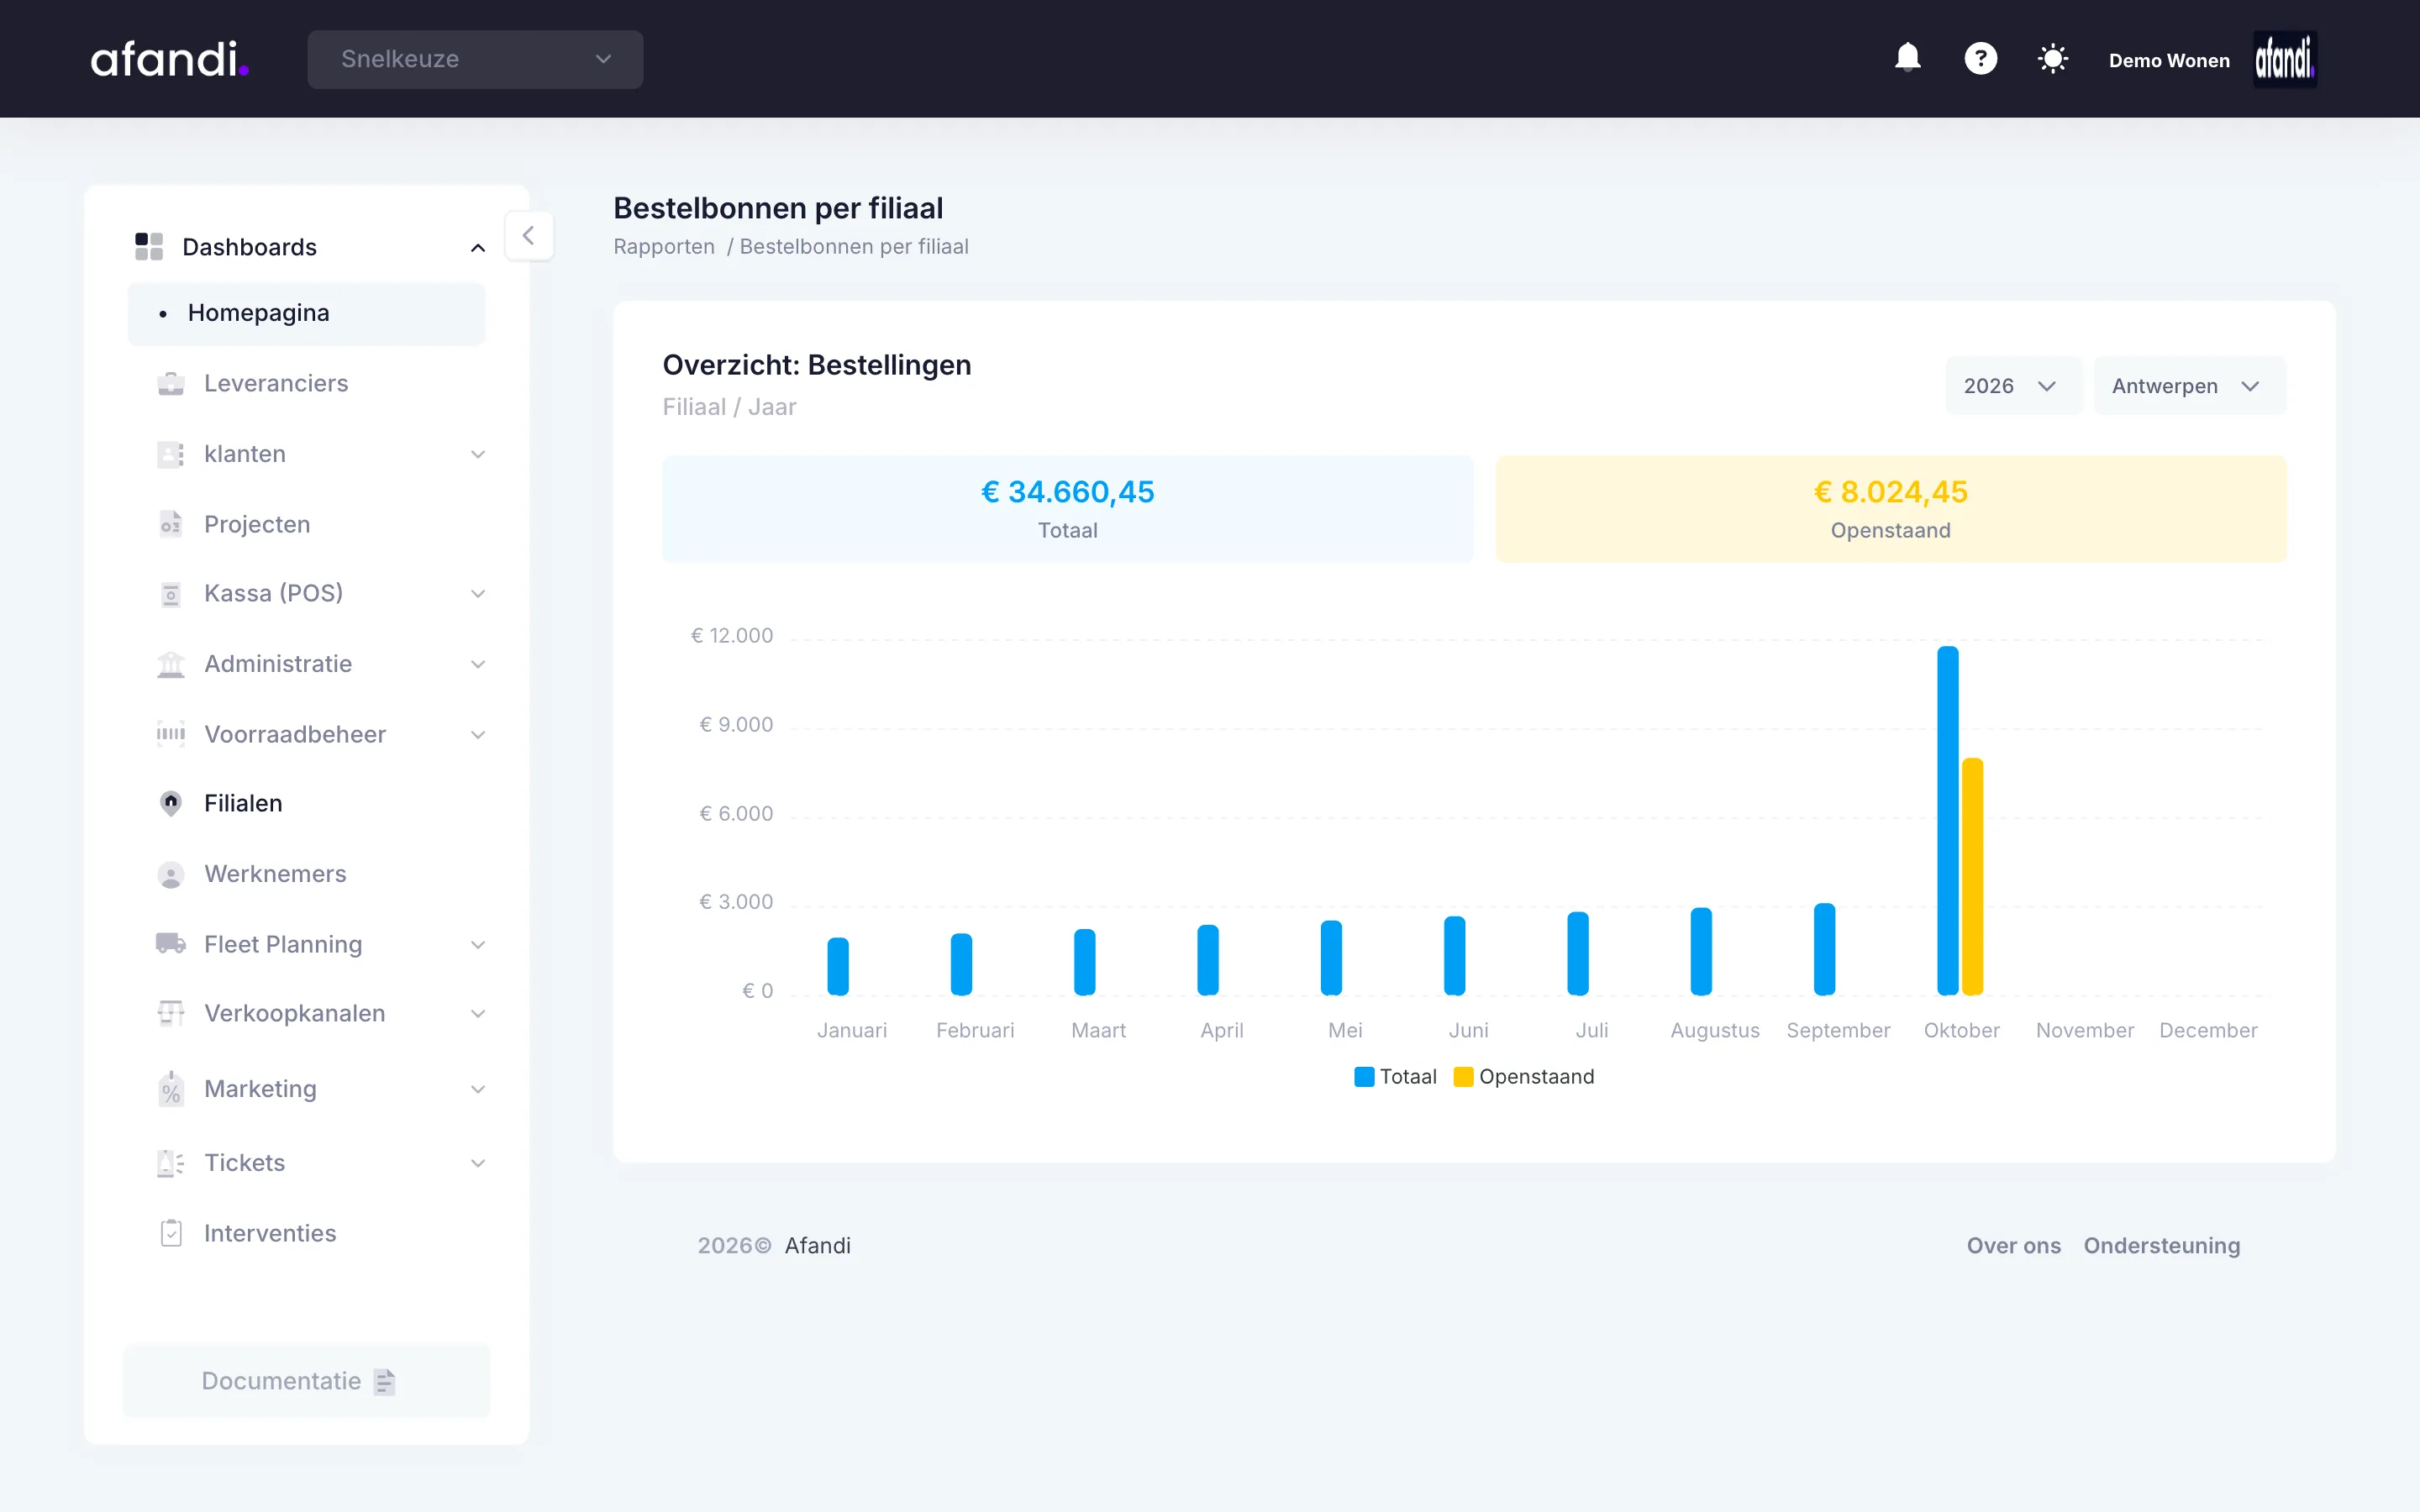Open the 2026 year dropdown
The width and height of the screenshot is (2420, 1512).
click(x=2012, y=386)
